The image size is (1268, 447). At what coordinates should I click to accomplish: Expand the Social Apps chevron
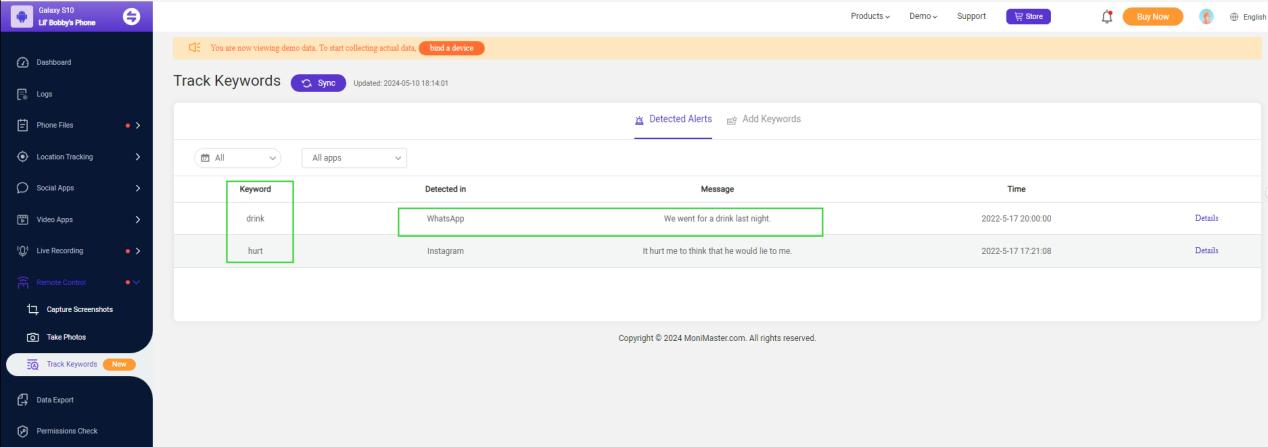[137, 188]
